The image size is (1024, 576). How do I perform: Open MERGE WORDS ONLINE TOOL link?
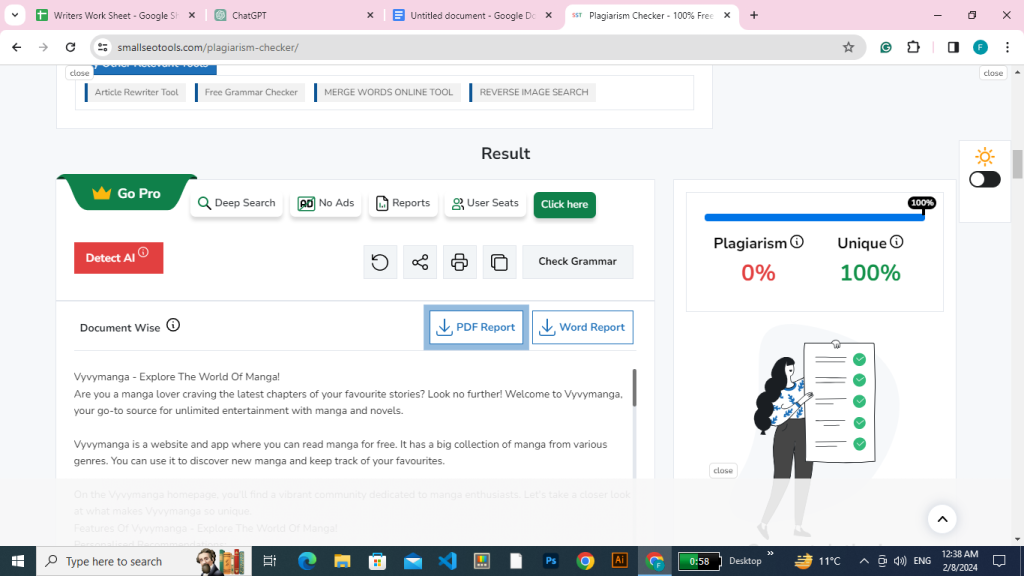(x=388, y=92)
